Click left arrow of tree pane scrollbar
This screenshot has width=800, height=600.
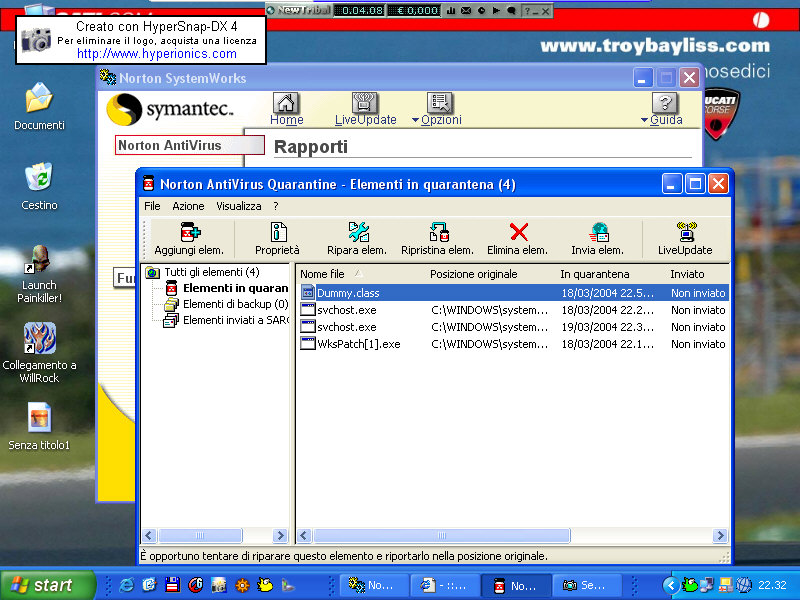pyautogui.click(x=149, y=535)
